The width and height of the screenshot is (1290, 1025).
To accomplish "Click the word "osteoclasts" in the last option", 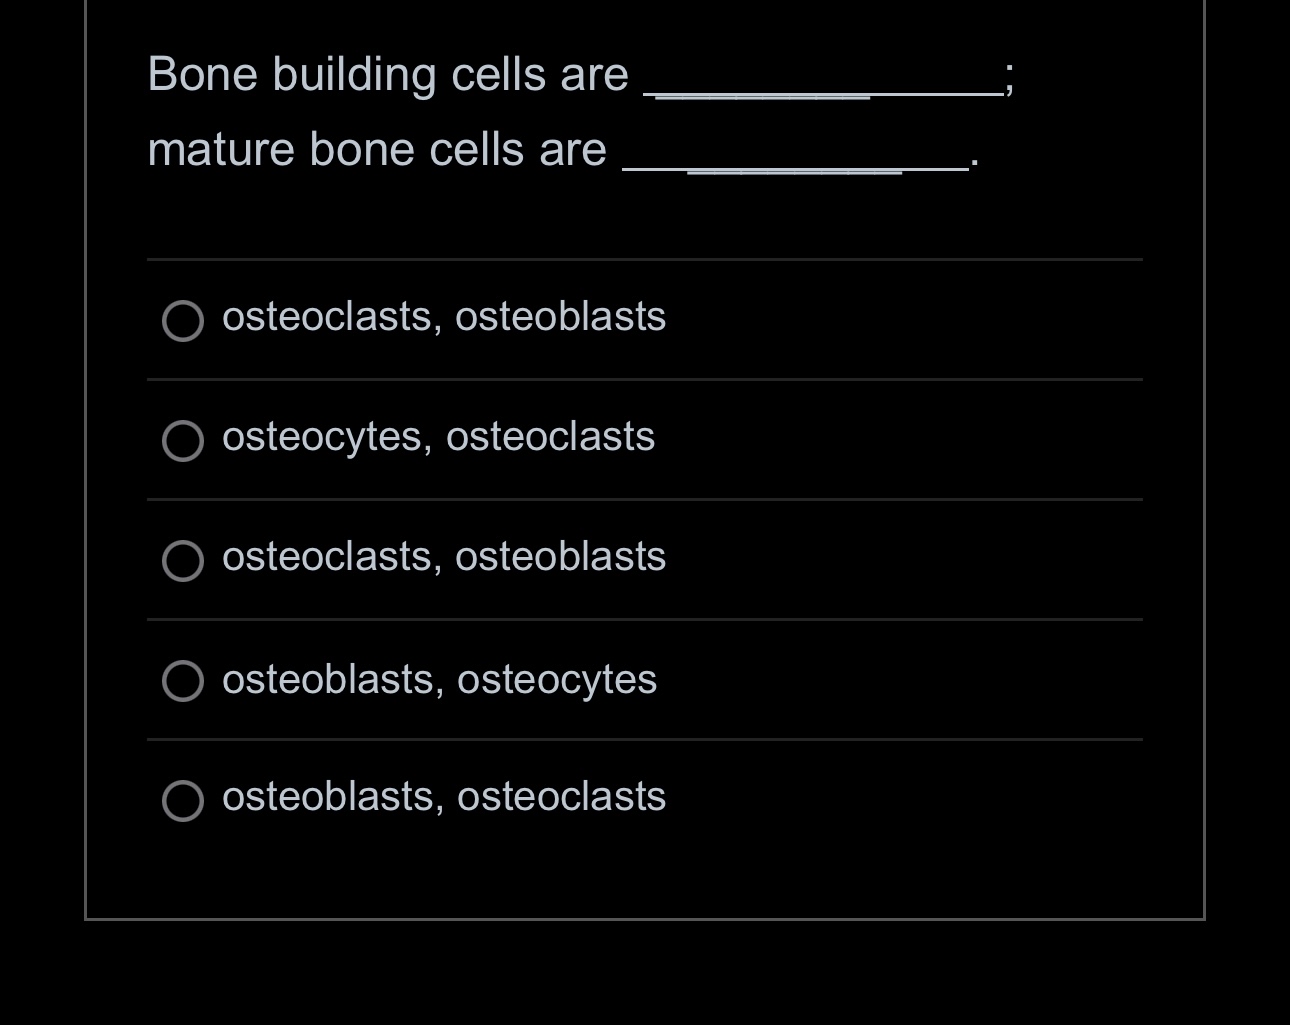I will pyautogui.click(x=561, y=797).
